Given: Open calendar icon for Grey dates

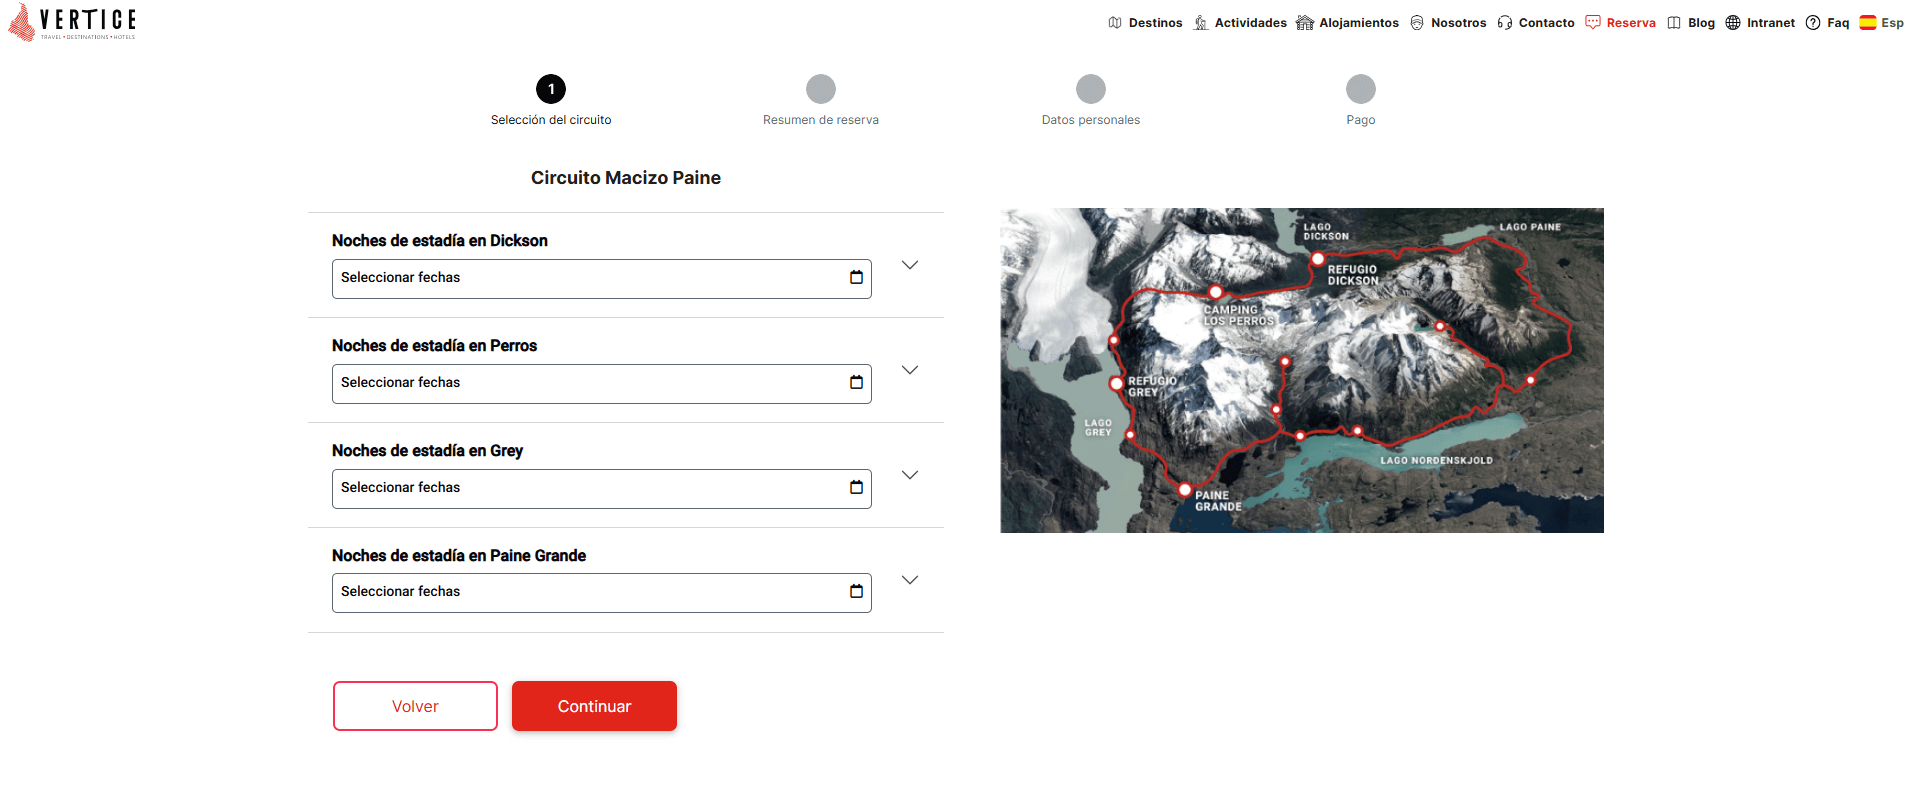Looking at the screenshot, I should 856,488.
